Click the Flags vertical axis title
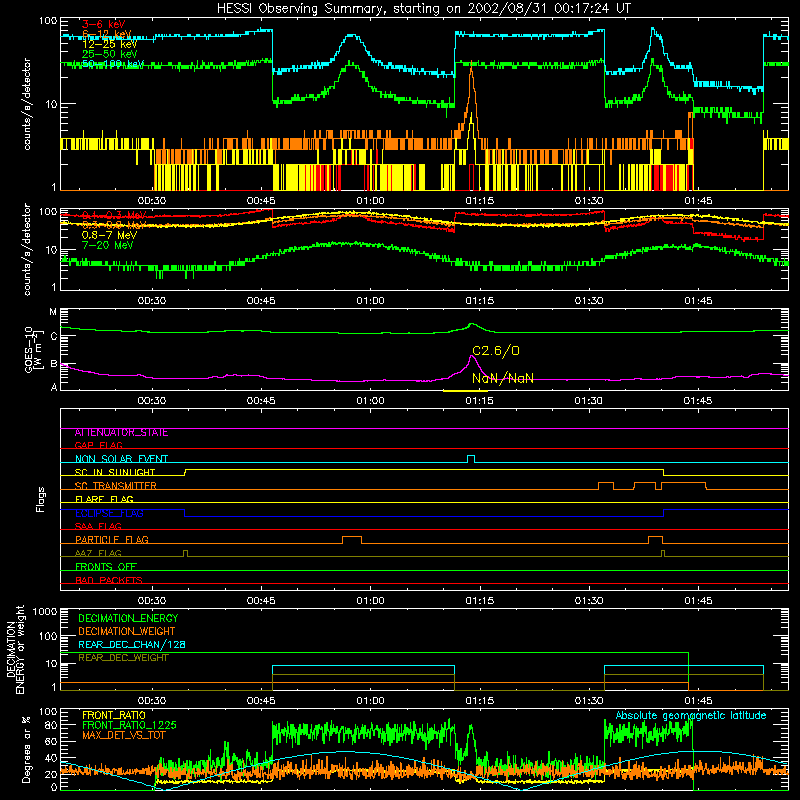The height and width of the screenshot is (800, 800). click(41, 499)
